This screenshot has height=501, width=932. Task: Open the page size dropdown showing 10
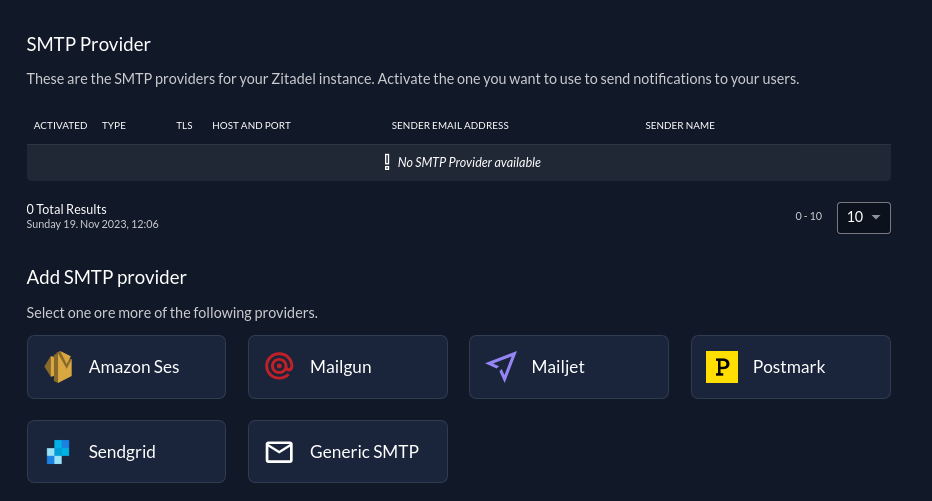pos(863,217)
